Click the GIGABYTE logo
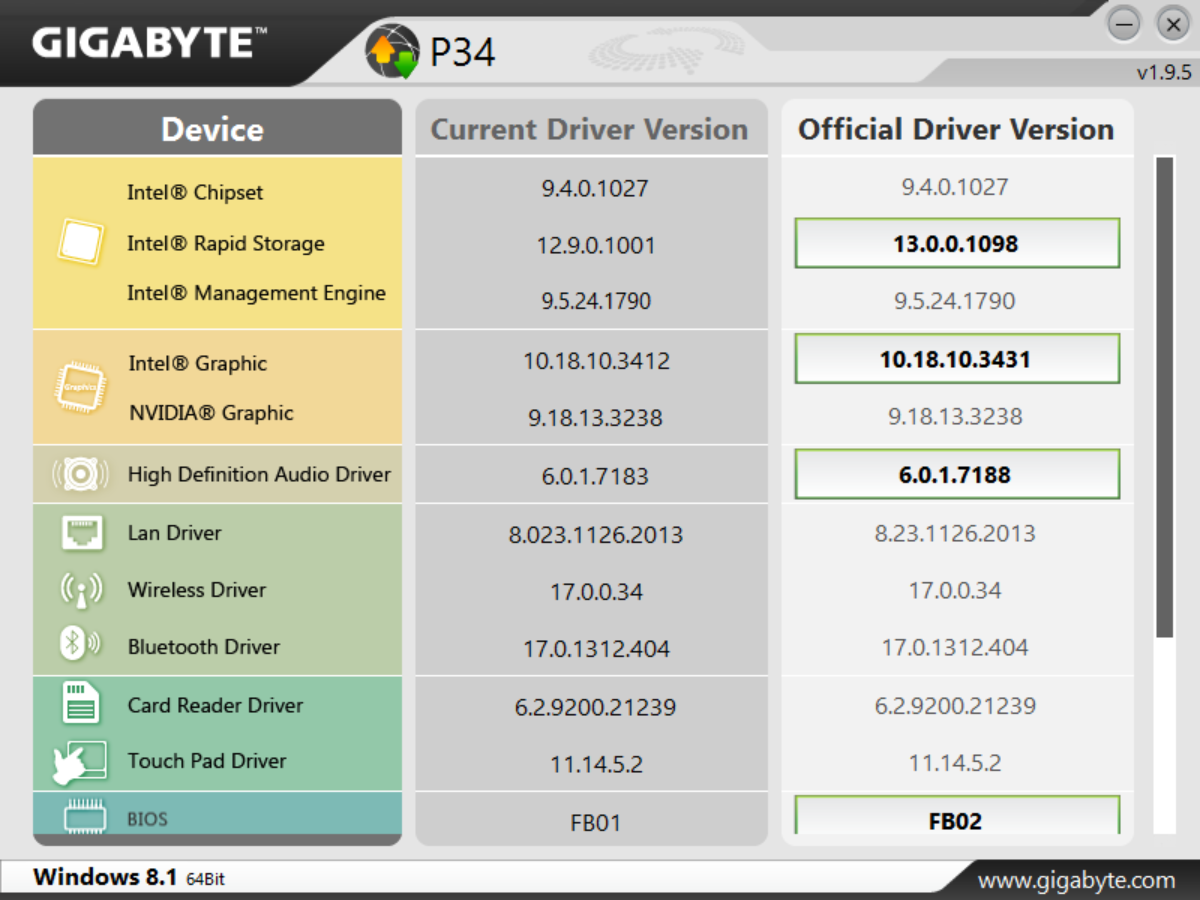Screen dimensions: 1200x900 (150, 43)
